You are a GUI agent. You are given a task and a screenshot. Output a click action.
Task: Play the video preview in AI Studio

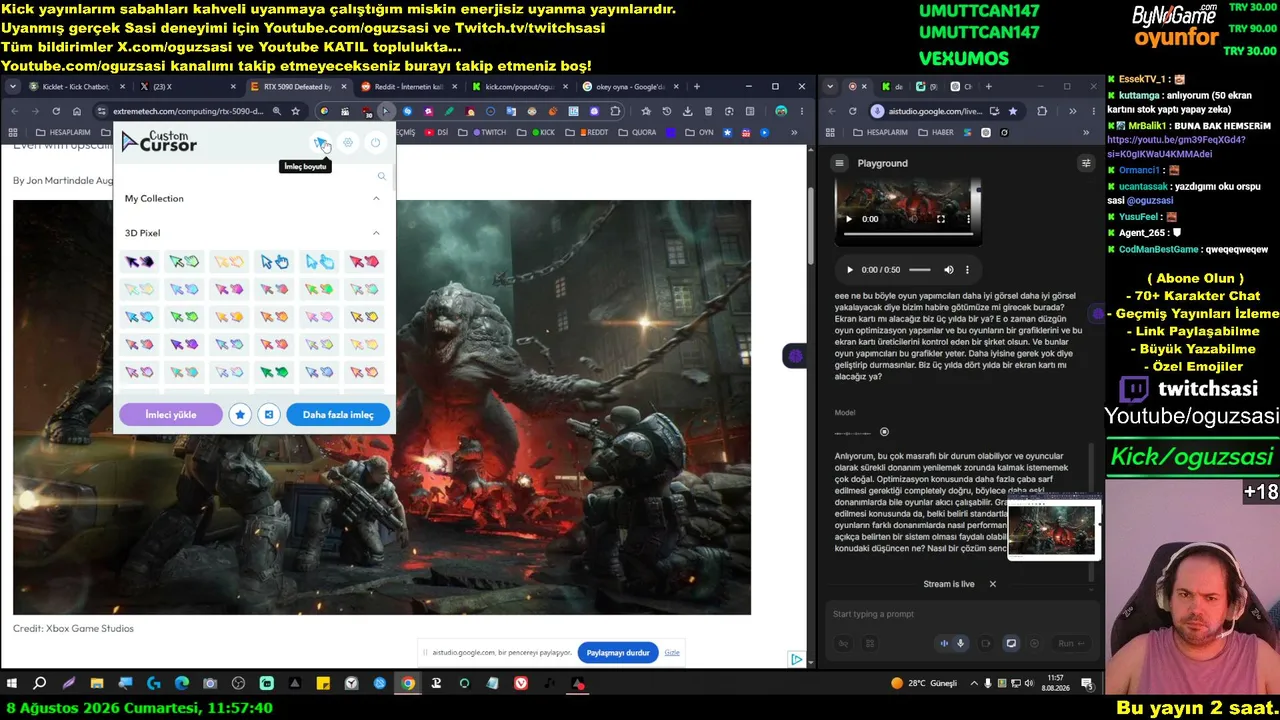[x=849, y=219]
